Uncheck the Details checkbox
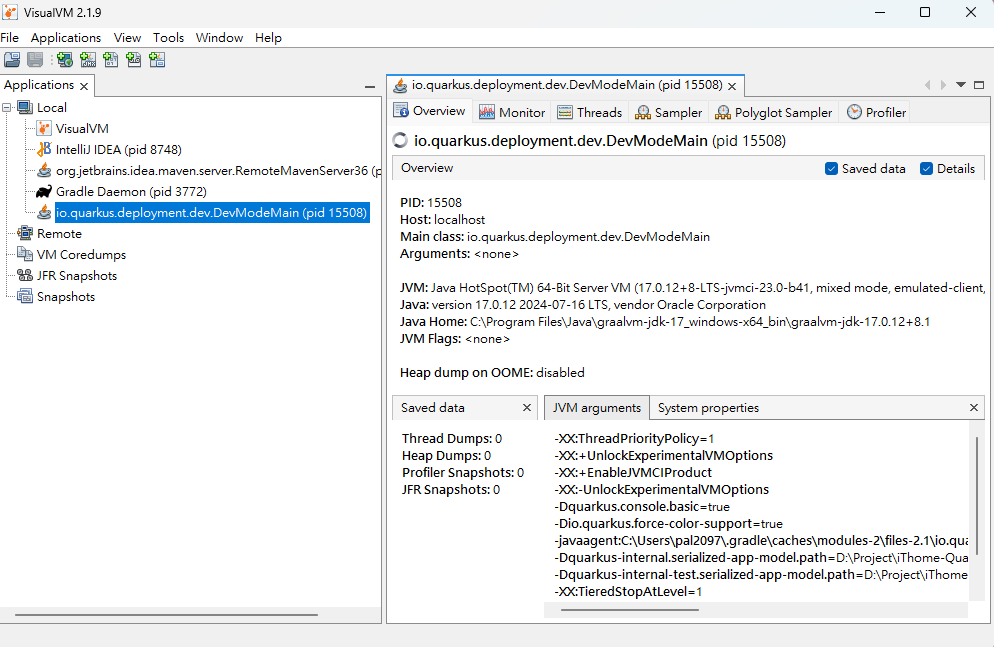994x647 pixels. [926, 169]
